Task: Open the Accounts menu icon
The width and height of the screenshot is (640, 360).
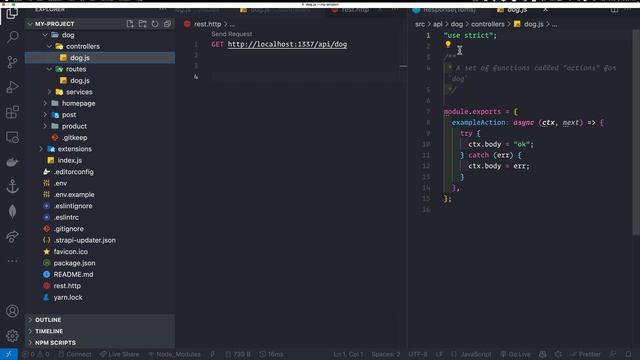Action: click(x=12, y=311)
